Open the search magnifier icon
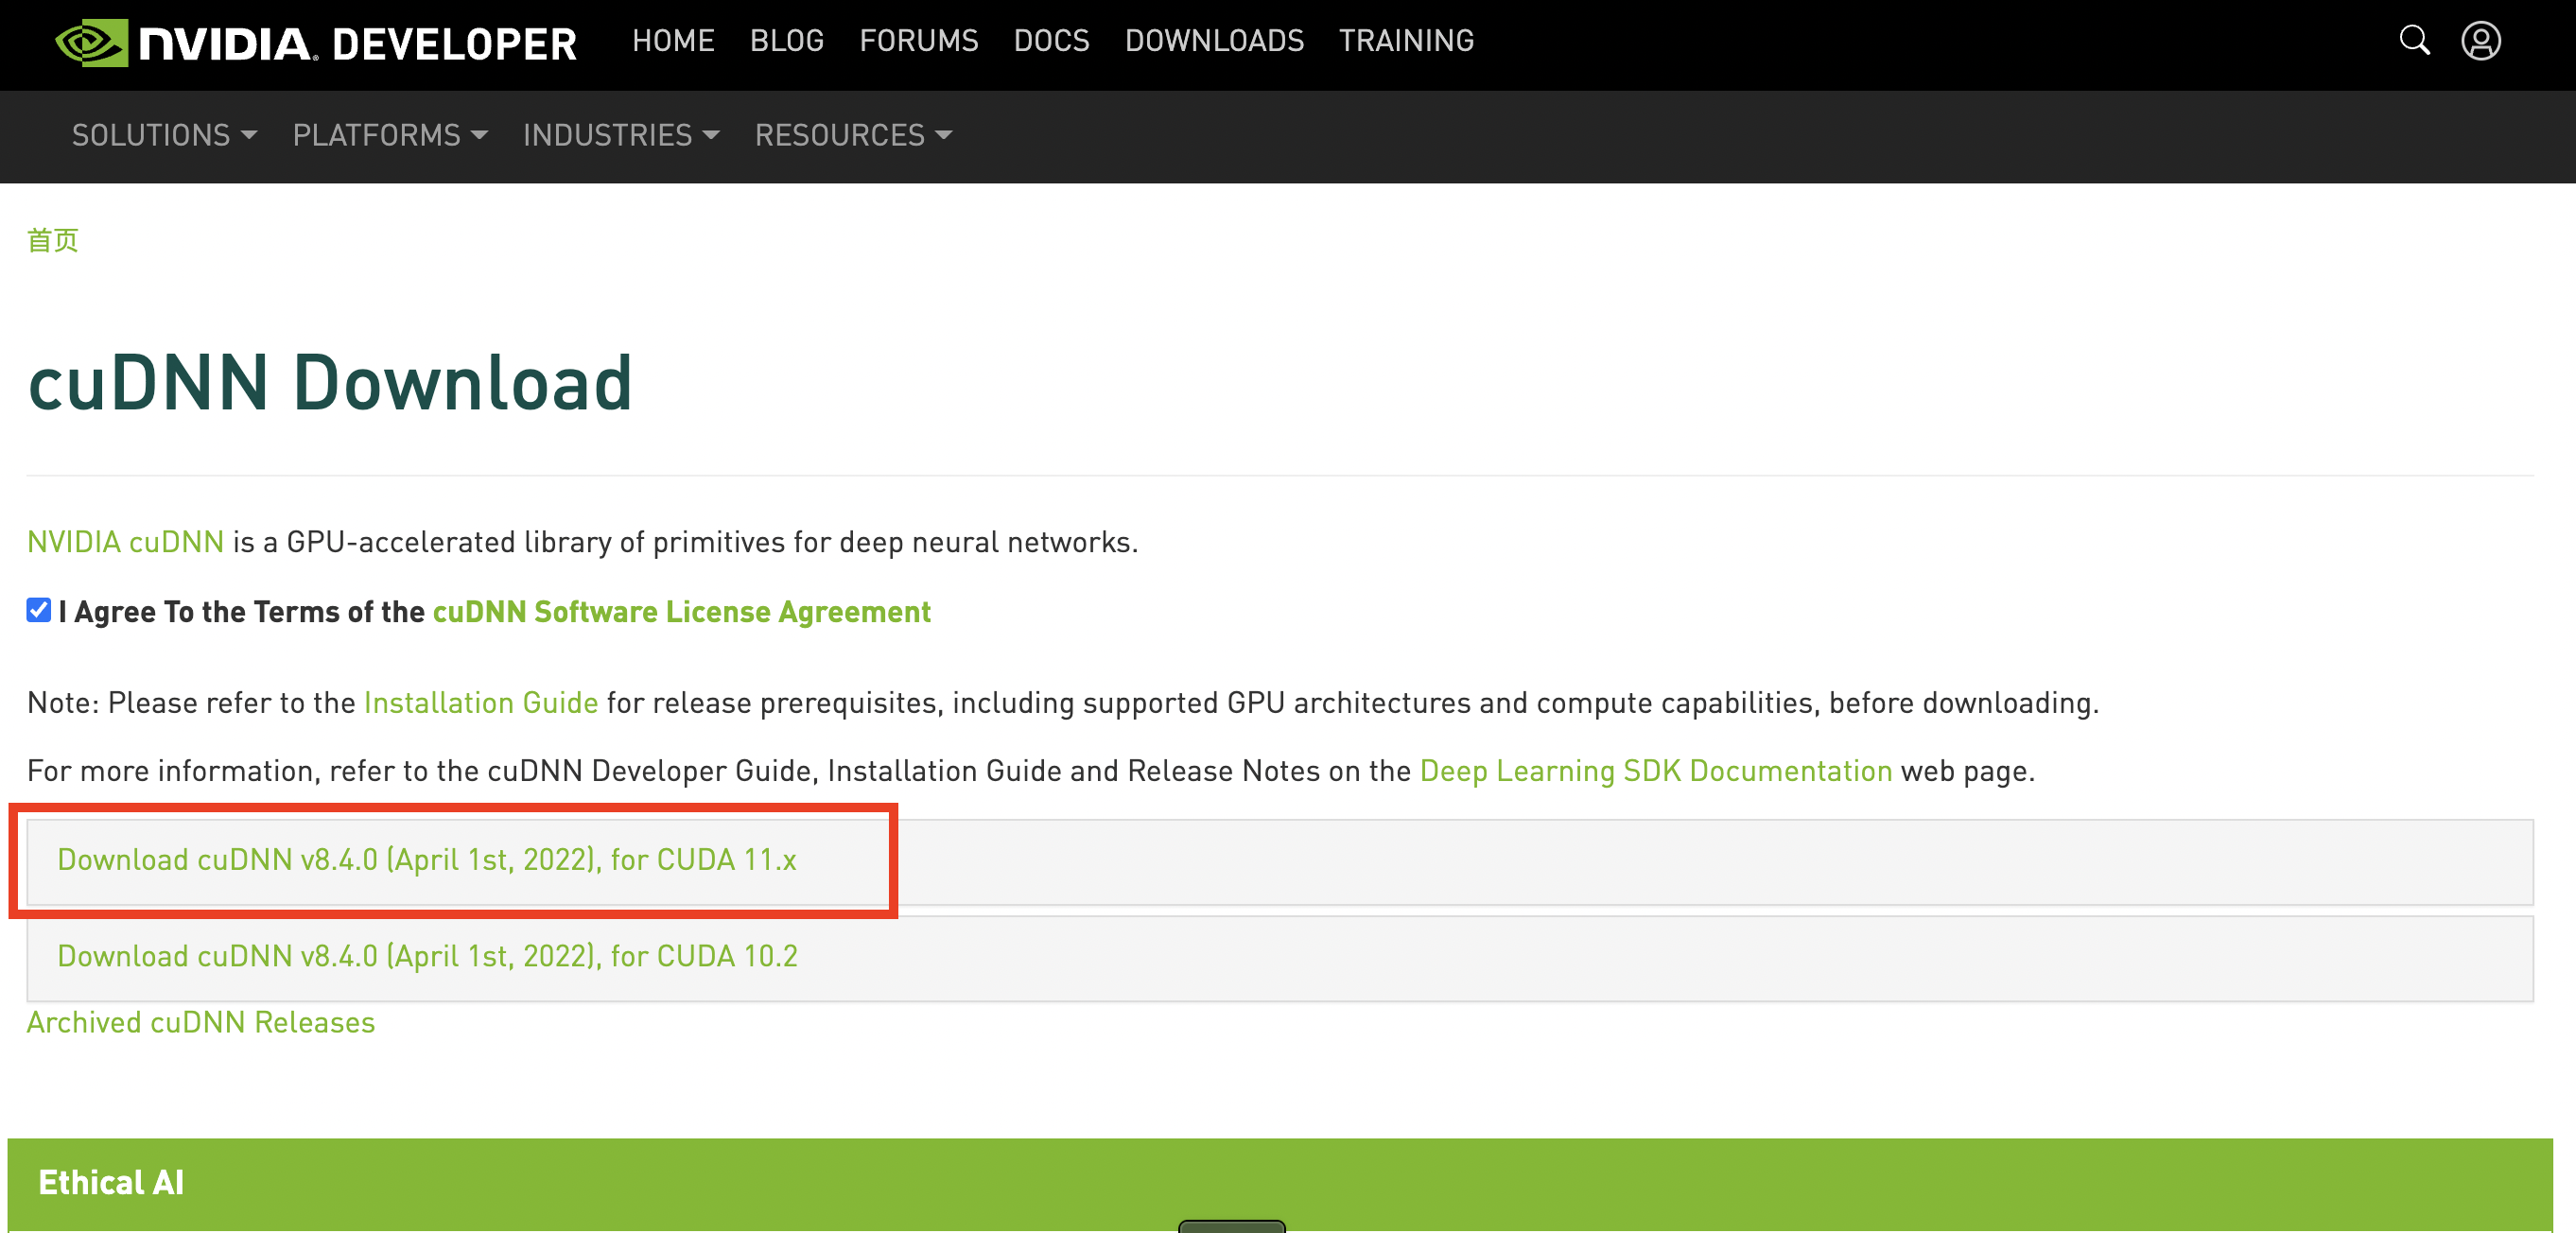The width and height of the screenshot is (2576, 1233). point(2414,40)
